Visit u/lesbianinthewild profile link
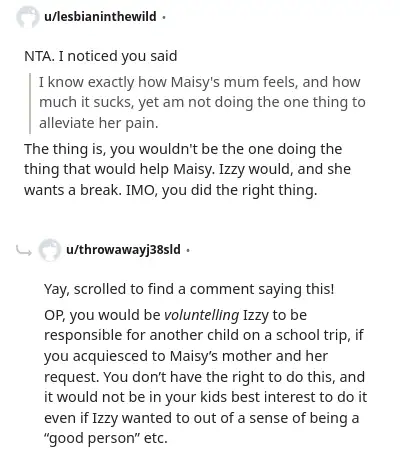The image size is (400, 474). (100, 16)
